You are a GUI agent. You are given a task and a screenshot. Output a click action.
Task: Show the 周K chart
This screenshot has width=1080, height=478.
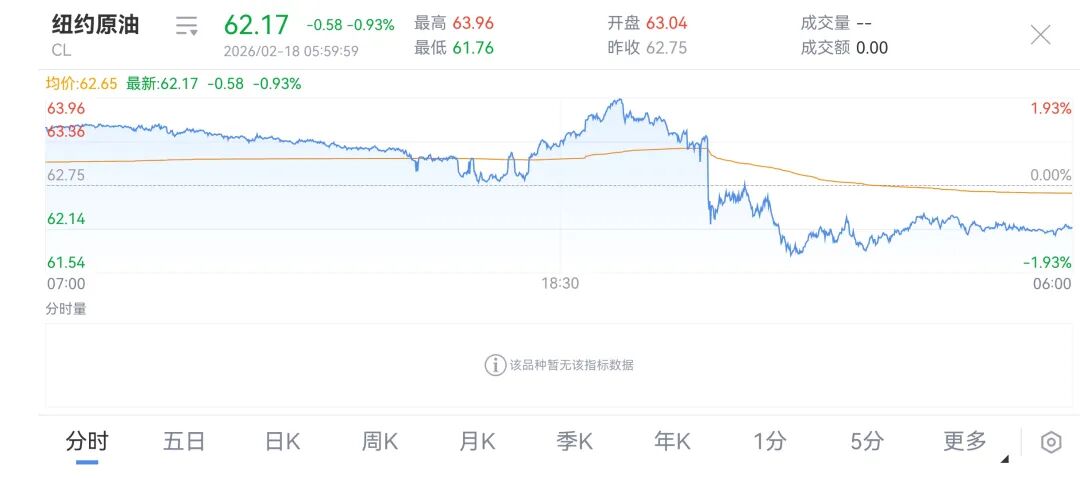pos(380,441)
